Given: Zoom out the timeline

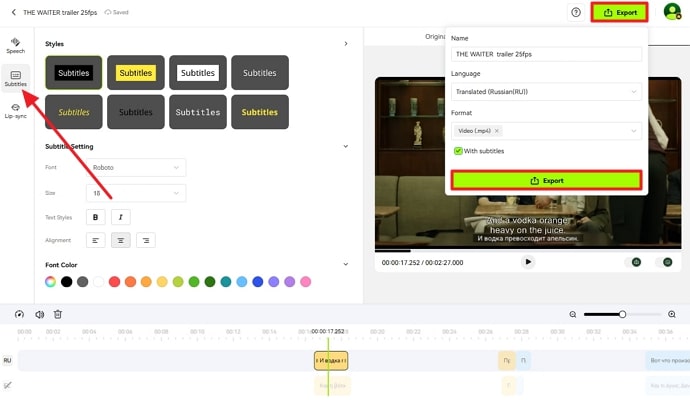Looking at the screenshot, I should click(x=573, y=314).
